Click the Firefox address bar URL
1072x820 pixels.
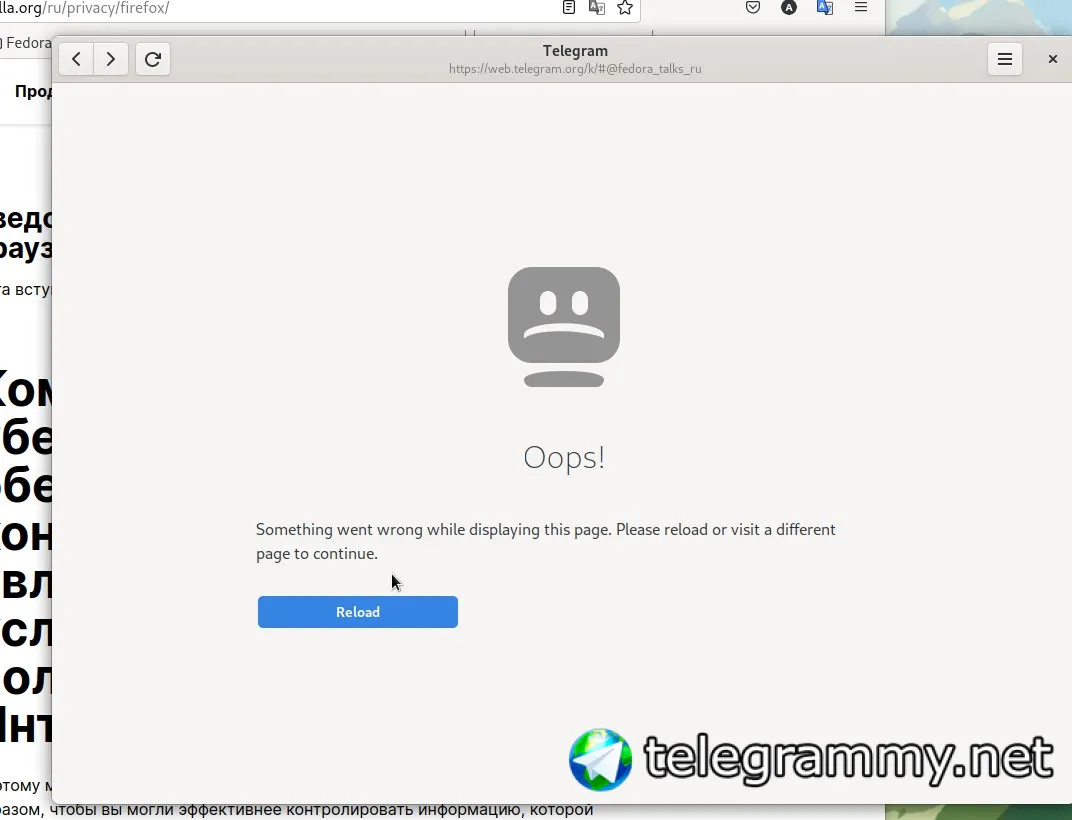pos(85,8)
